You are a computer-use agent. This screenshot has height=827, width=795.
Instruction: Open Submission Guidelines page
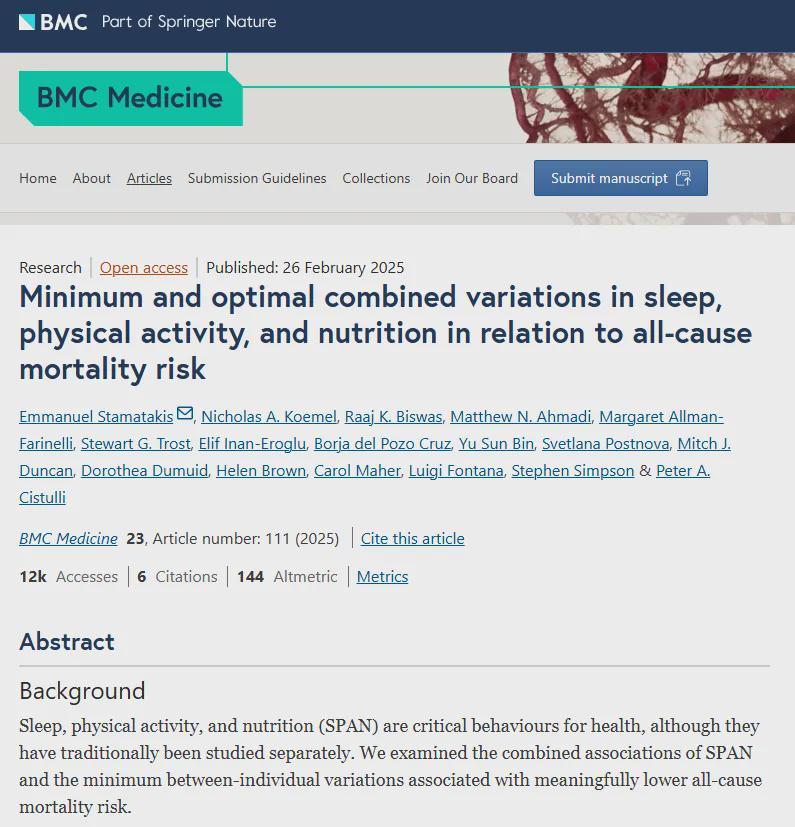(x=257, y=178)
